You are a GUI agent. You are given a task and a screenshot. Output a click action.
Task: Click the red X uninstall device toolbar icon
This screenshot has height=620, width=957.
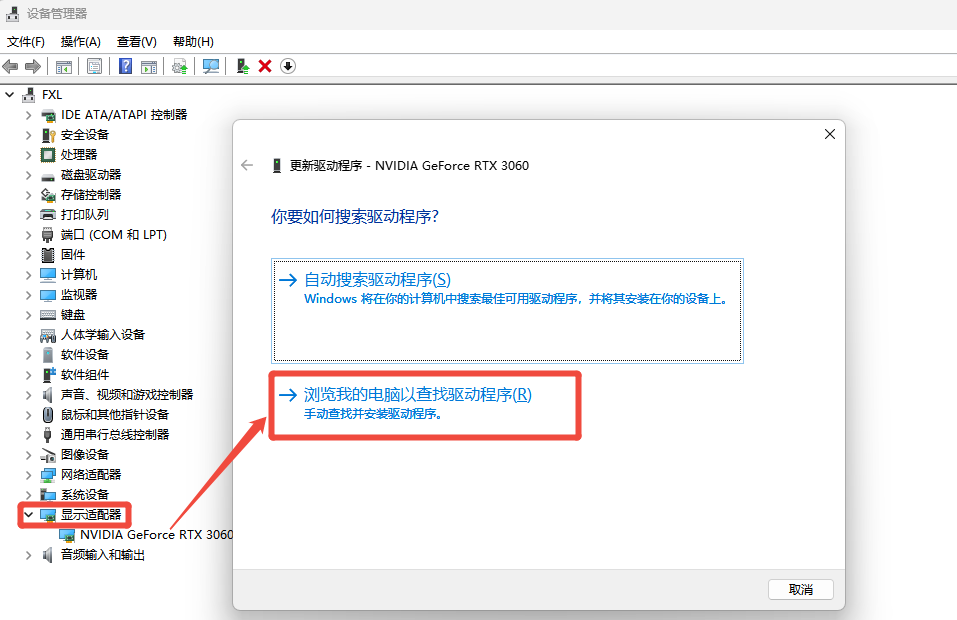265,66
